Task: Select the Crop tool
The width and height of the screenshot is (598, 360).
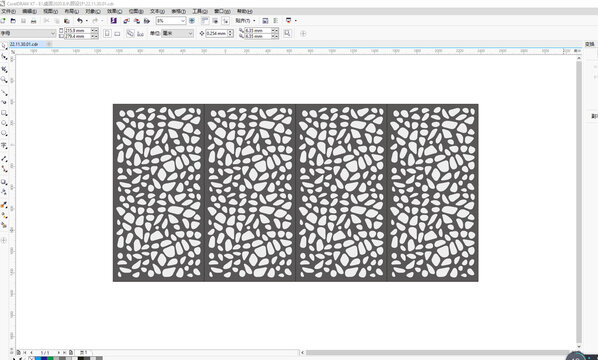Action: 4,69
